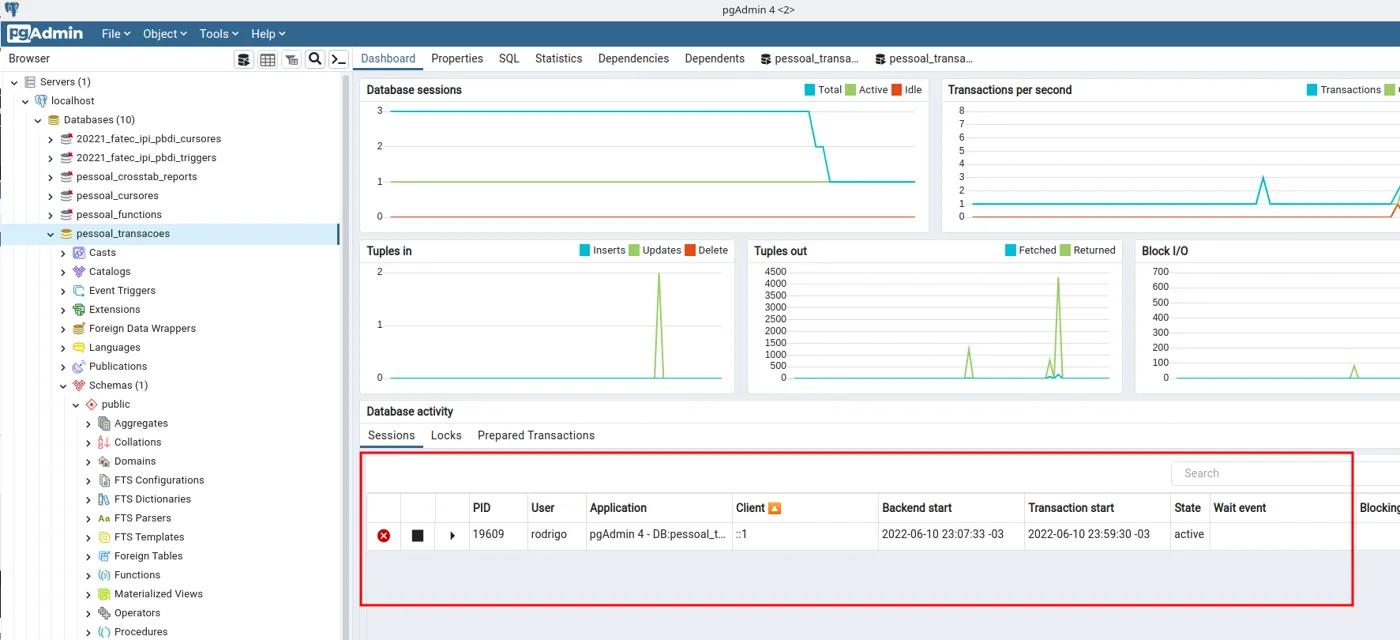Select the 20221_fatec_ipi_pbdi_triggers database
Viewport: 1400px width, 640px height.
pyautogui.click(x=146, y=158)
